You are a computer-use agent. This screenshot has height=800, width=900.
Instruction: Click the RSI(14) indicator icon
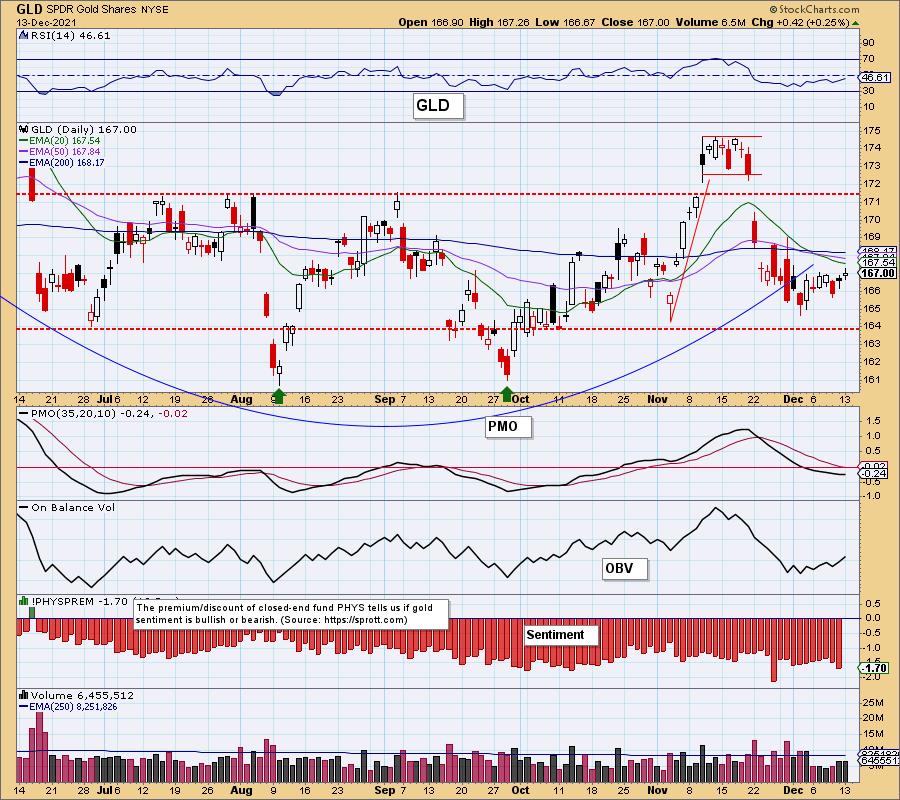click(x=24, y=35)
